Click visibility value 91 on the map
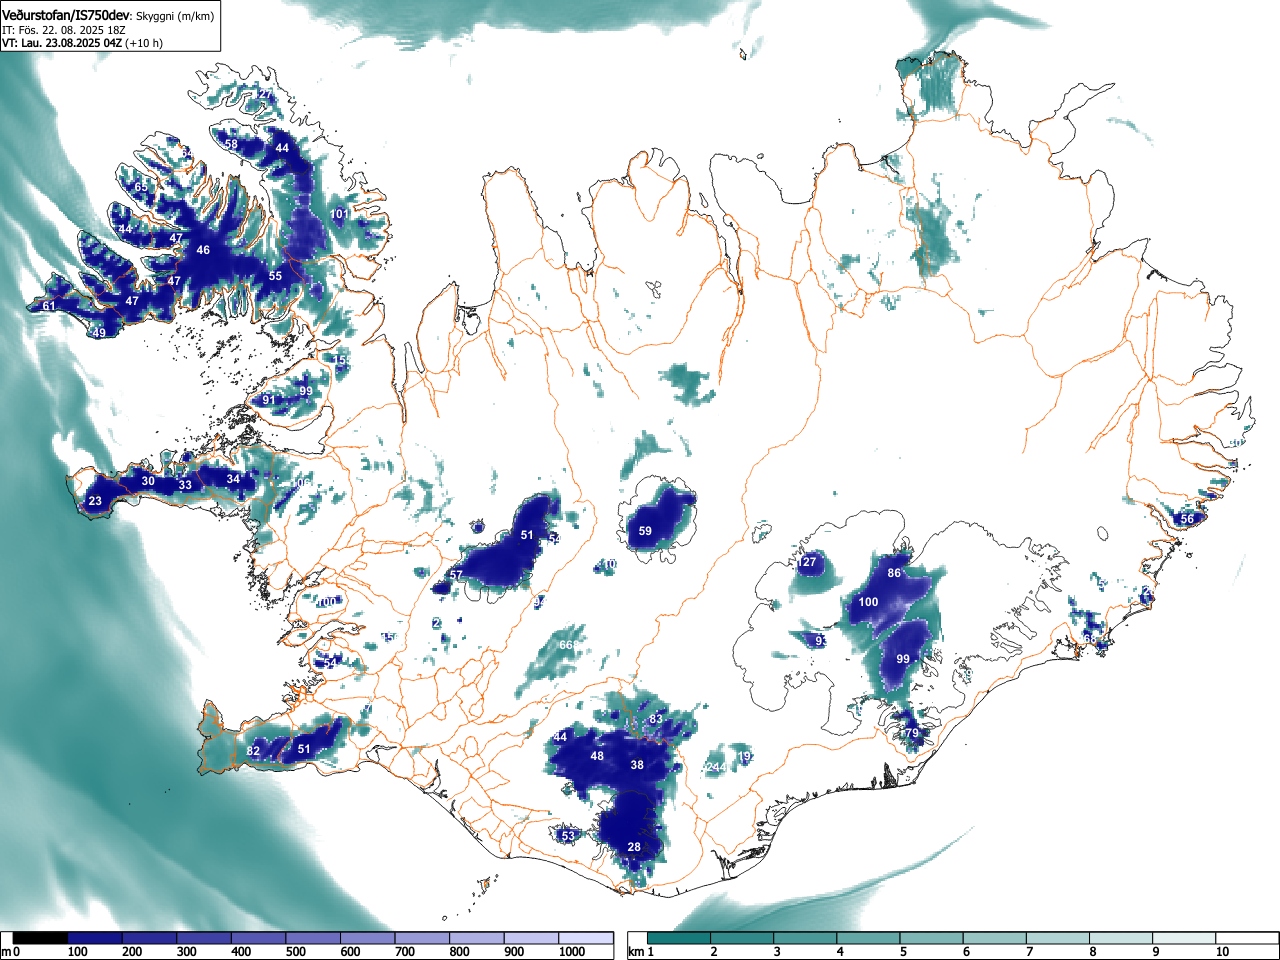The image size is (1280, 960). [x=269, y=400]
